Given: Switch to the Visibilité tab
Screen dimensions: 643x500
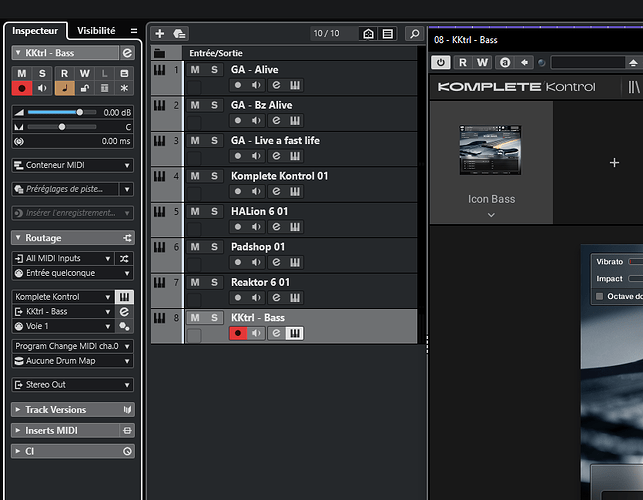Looking at the screenshot, I should 96,32.
